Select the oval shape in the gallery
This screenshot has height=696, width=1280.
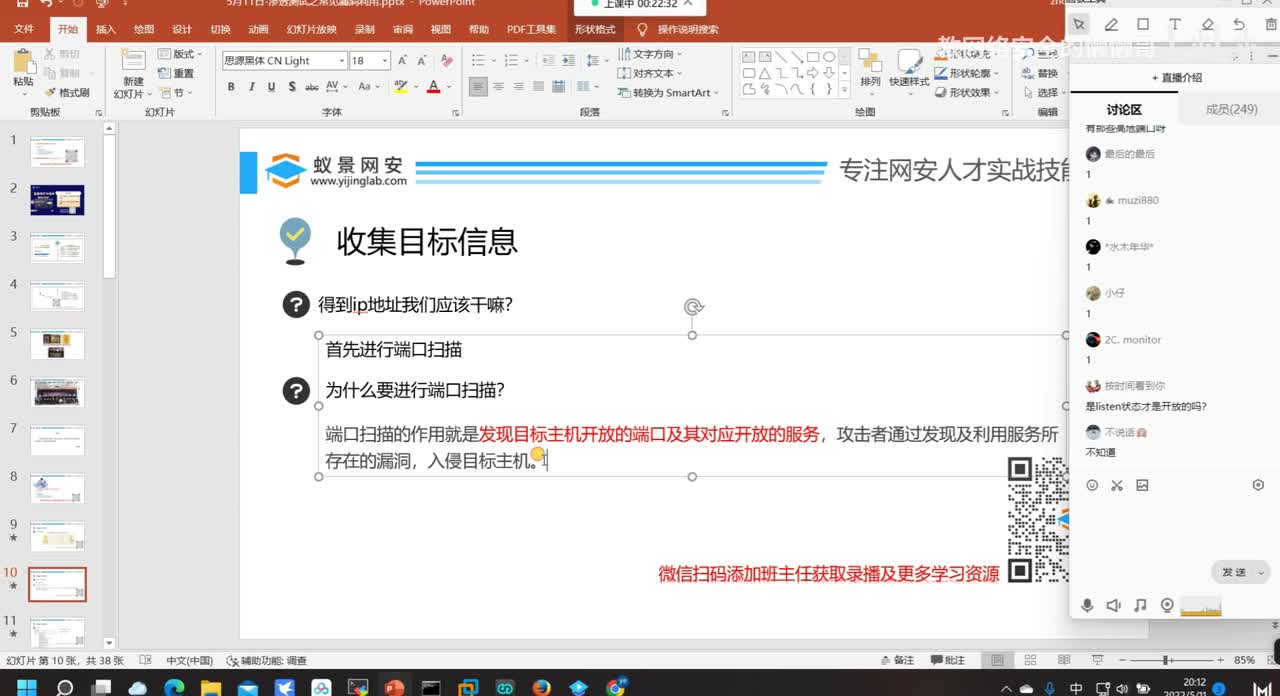pos(829,57)
